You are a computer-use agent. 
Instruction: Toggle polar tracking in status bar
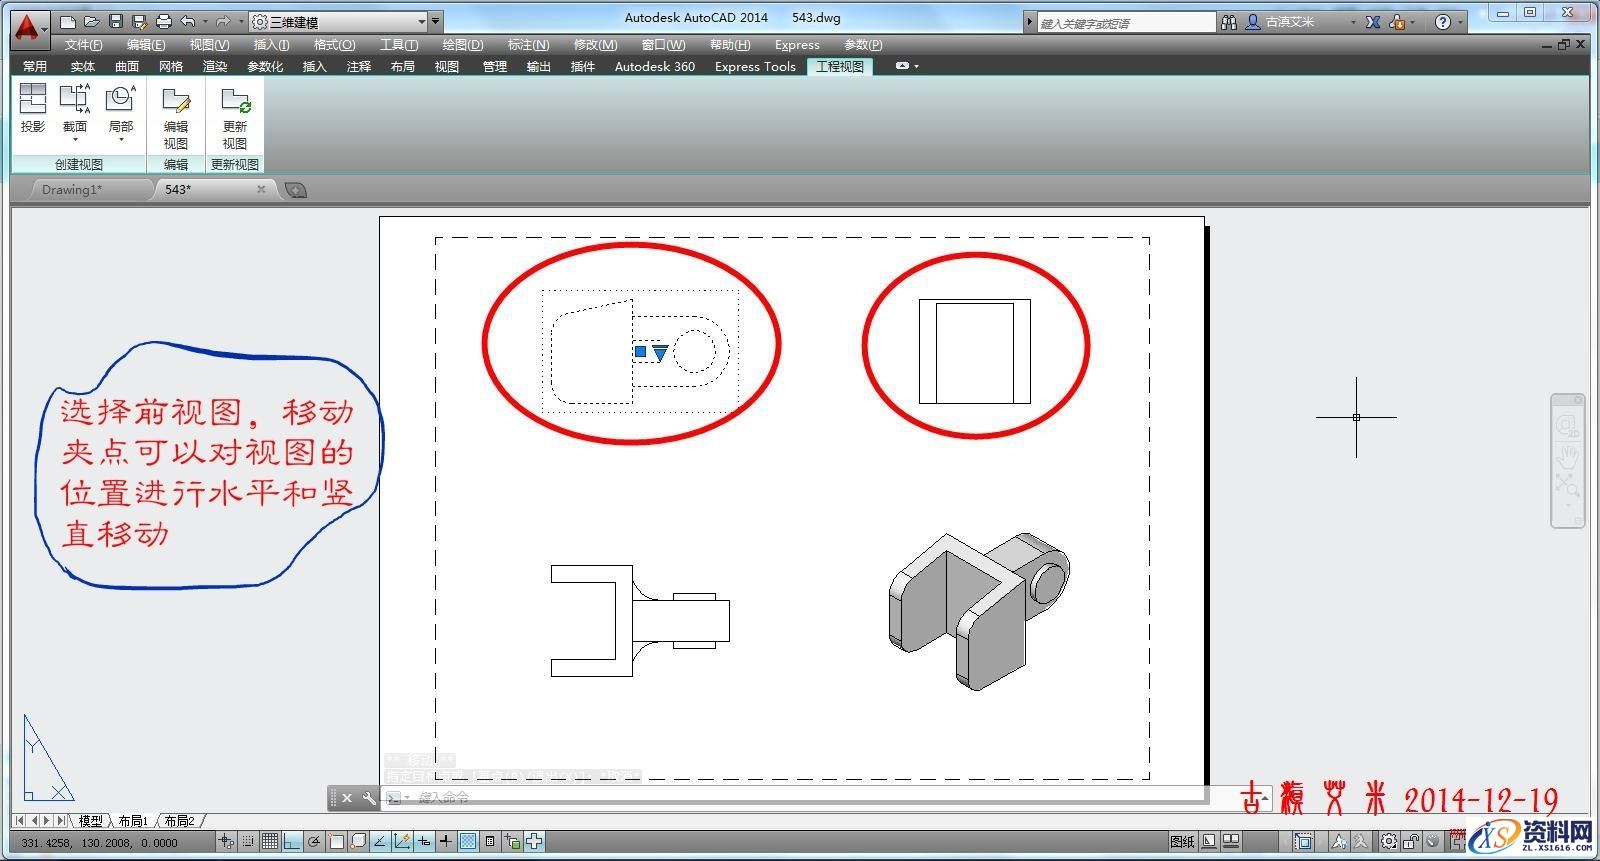[x=314, y=842]
